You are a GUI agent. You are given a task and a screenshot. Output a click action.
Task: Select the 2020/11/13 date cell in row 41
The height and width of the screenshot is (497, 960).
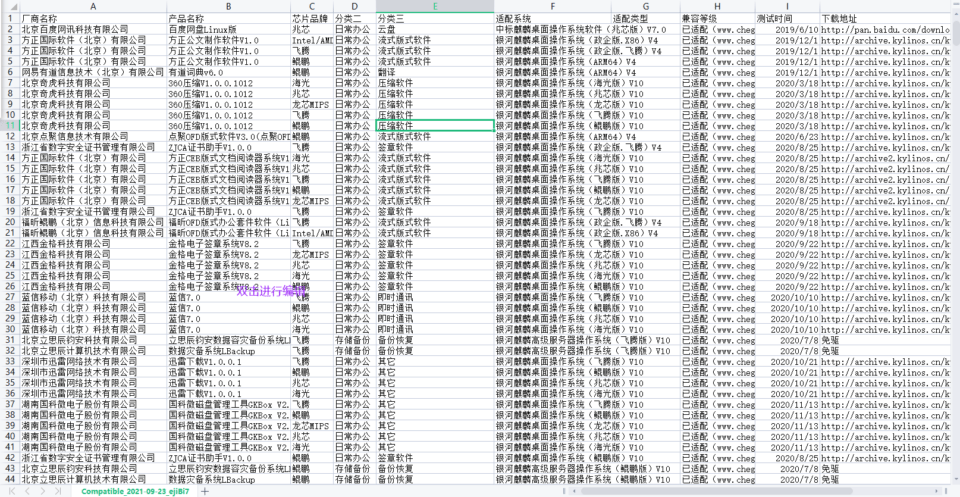[787, 447]
